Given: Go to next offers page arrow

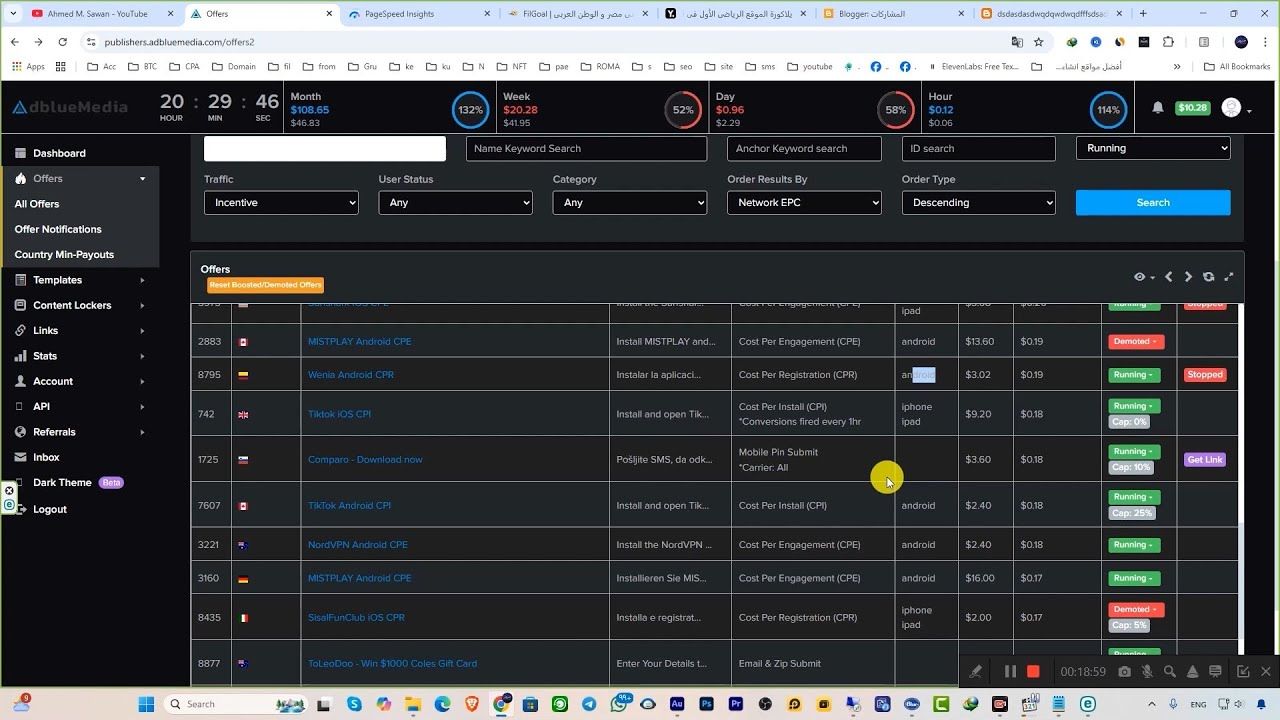Looking at the screenshot, I should (x=1188, y=277).
